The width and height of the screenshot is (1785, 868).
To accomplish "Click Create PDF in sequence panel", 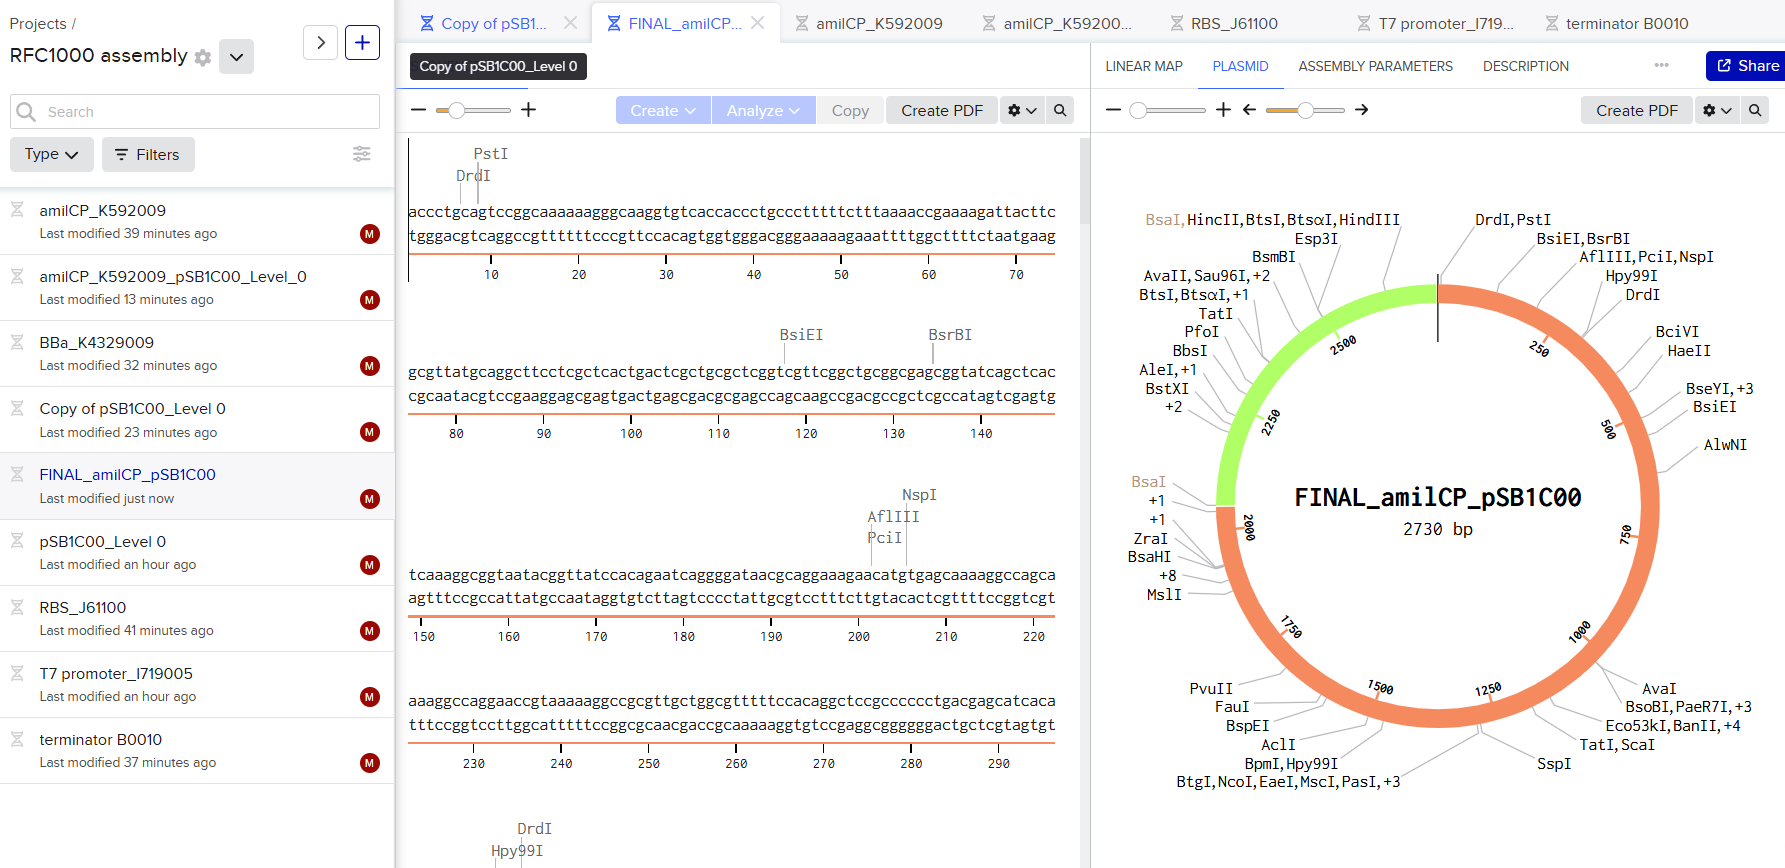I will (x=942, y=110).
